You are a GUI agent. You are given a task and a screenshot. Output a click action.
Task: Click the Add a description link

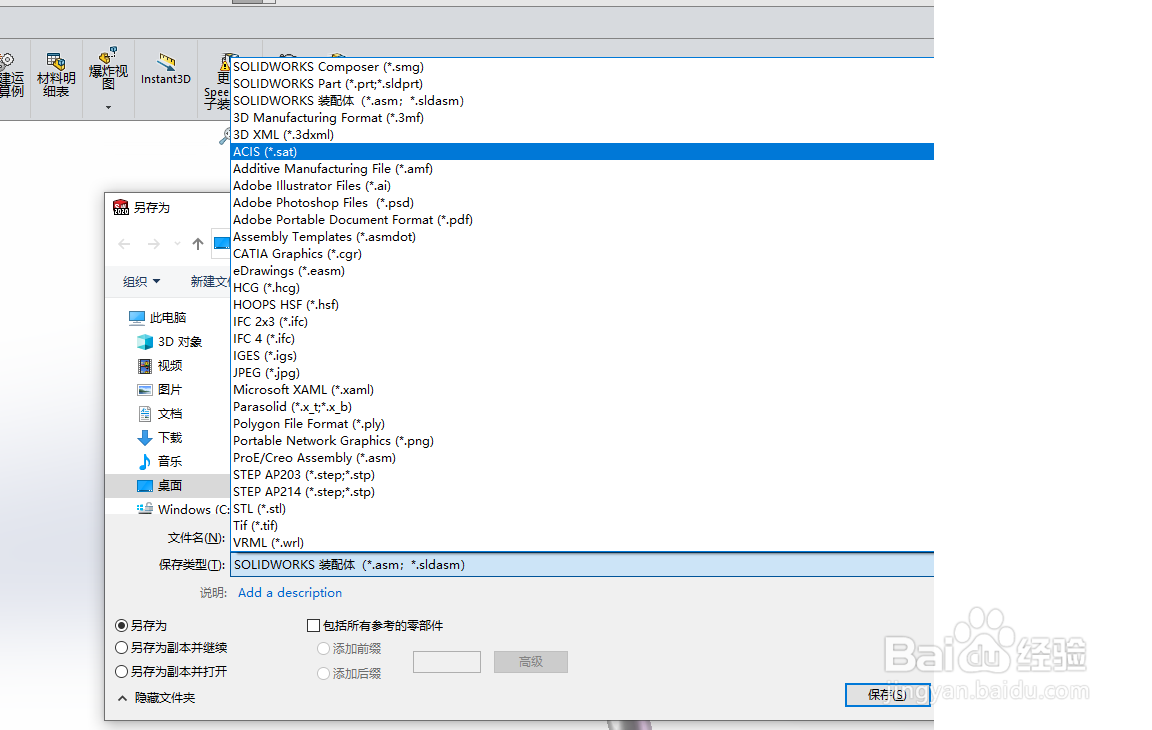(289, 593)
